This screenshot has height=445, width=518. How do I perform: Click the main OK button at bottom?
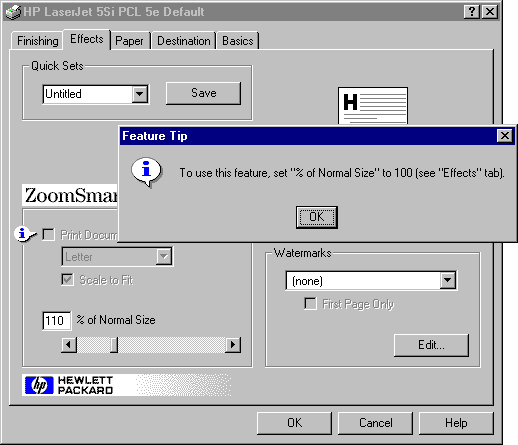click(x=294, y=423)
